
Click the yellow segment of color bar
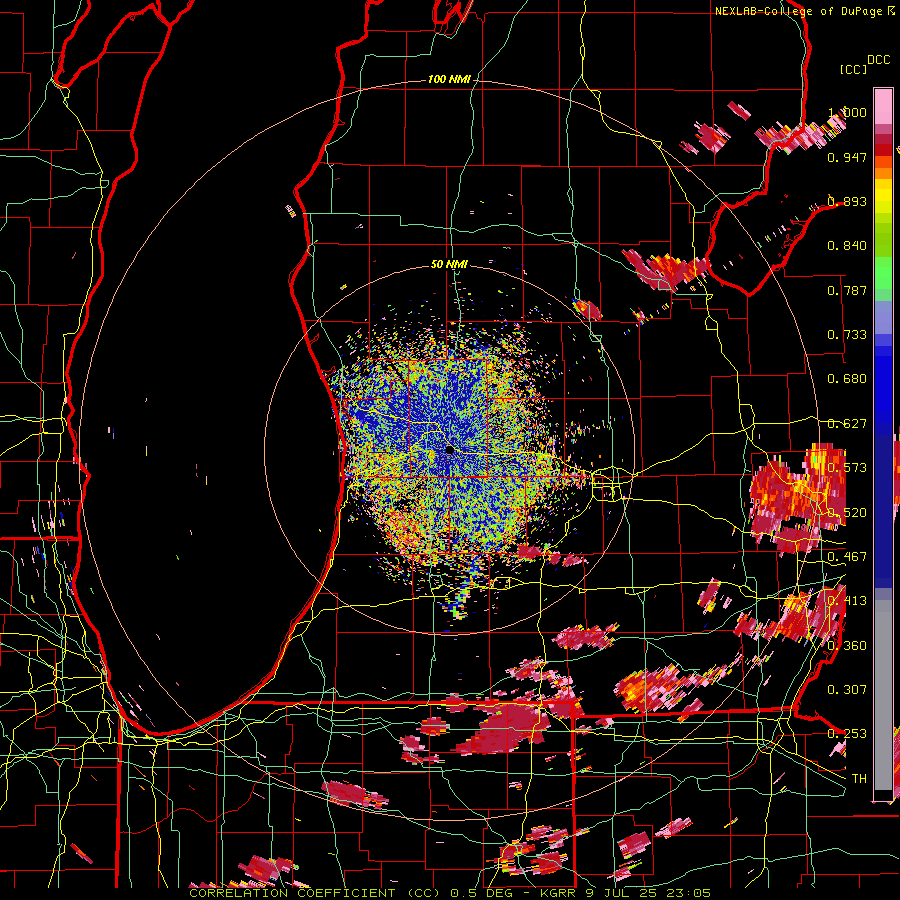[x=883, y=195]
